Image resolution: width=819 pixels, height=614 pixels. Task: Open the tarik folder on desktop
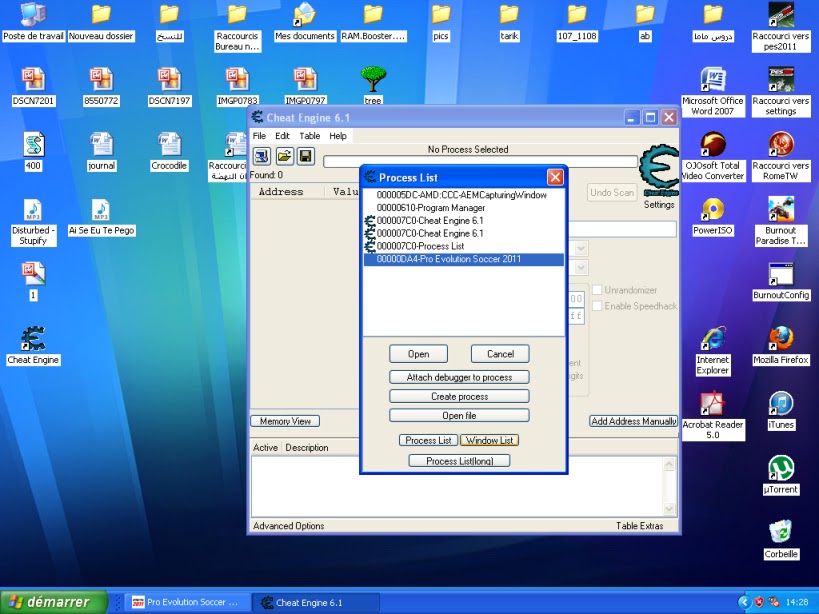click(x=509, y=22)
